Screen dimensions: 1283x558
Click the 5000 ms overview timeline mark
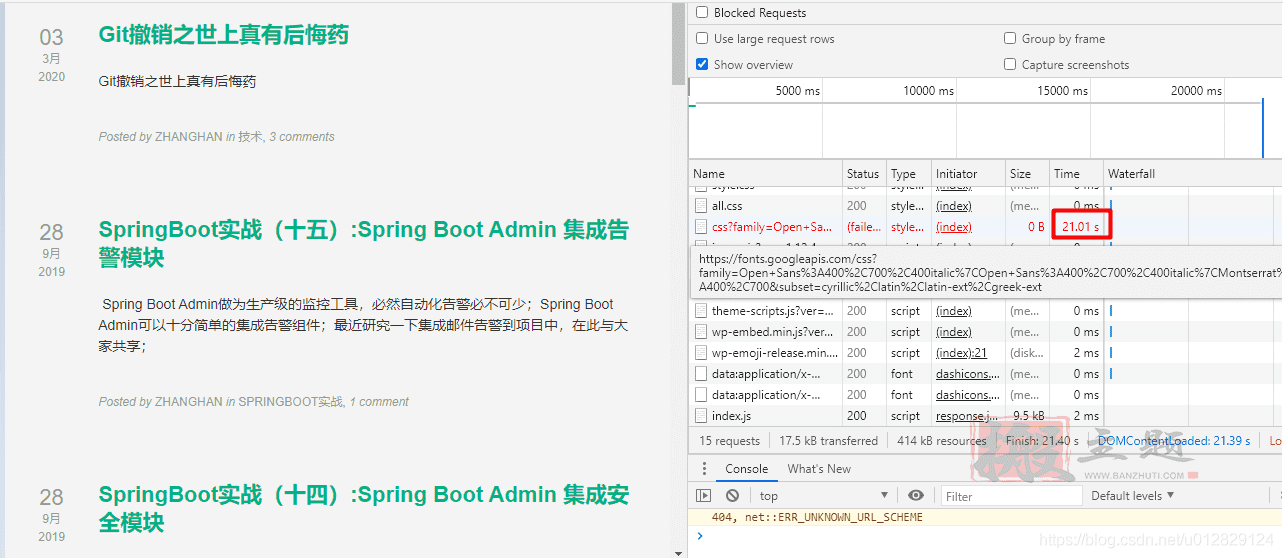tap(798, 91)
